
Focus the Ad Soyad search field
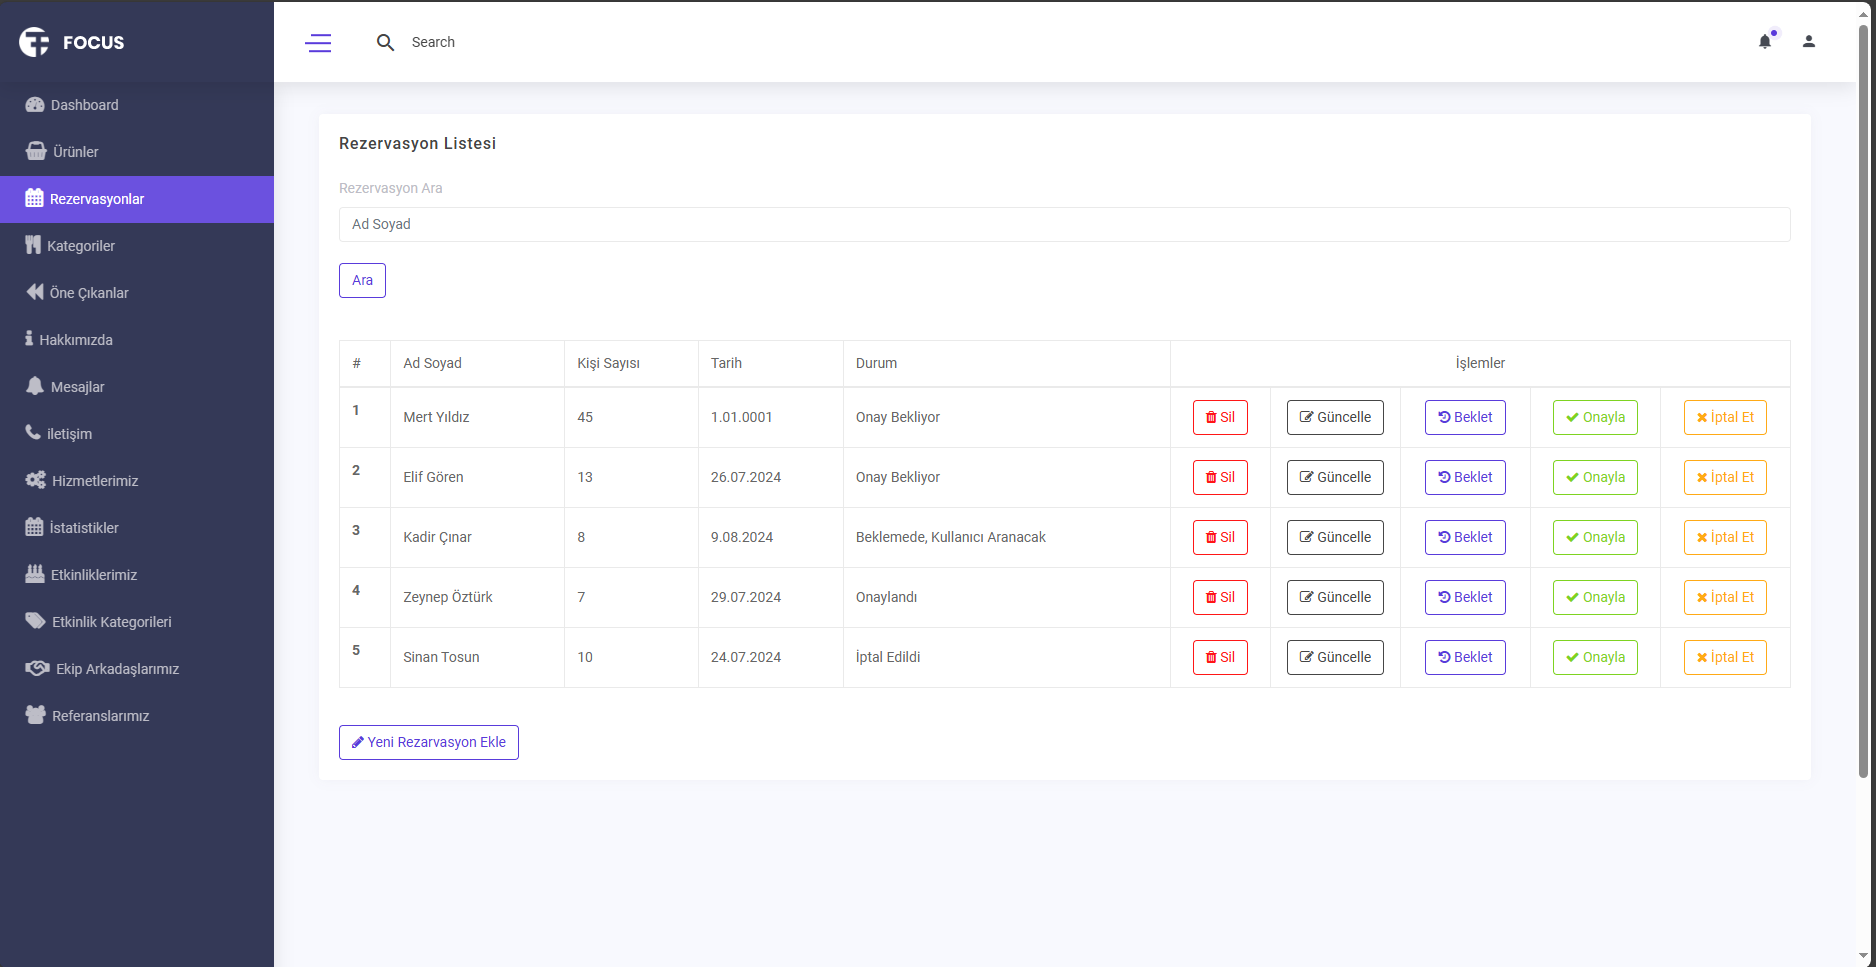[x=1064, y=225]
